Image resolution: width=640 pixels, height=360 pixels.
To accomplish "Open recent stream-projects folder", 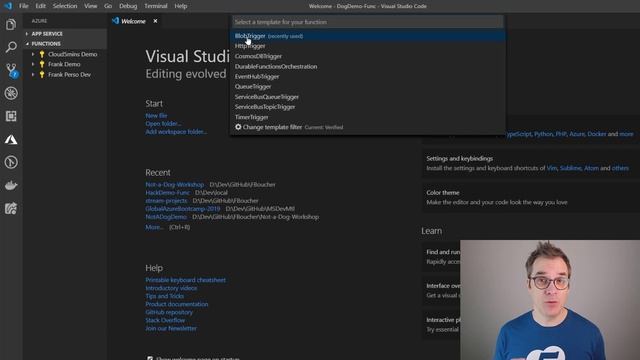I will pyautogui.click(x=166, y=201).
